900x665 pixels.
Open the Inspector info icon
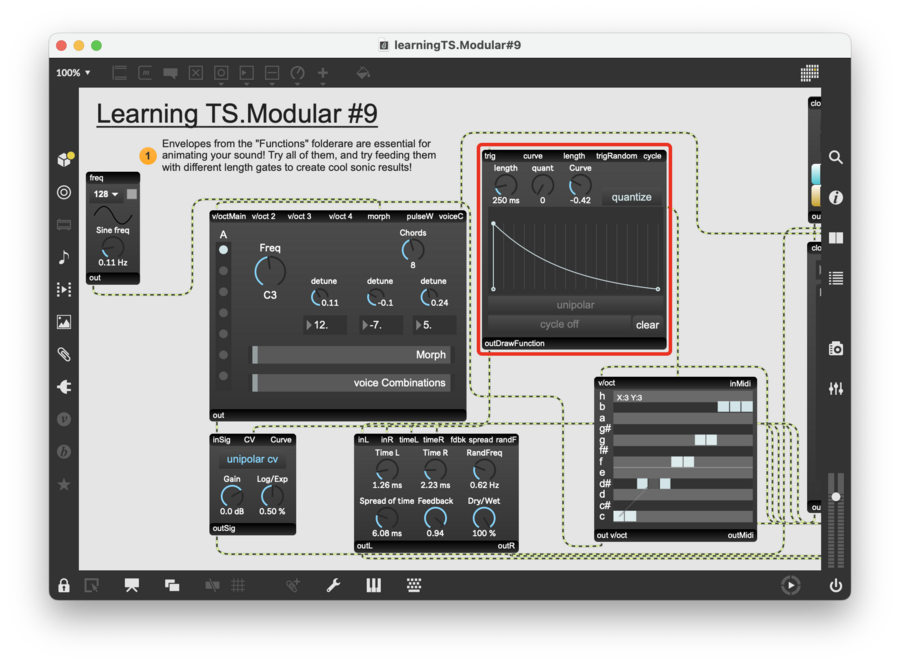click(836, 198)
